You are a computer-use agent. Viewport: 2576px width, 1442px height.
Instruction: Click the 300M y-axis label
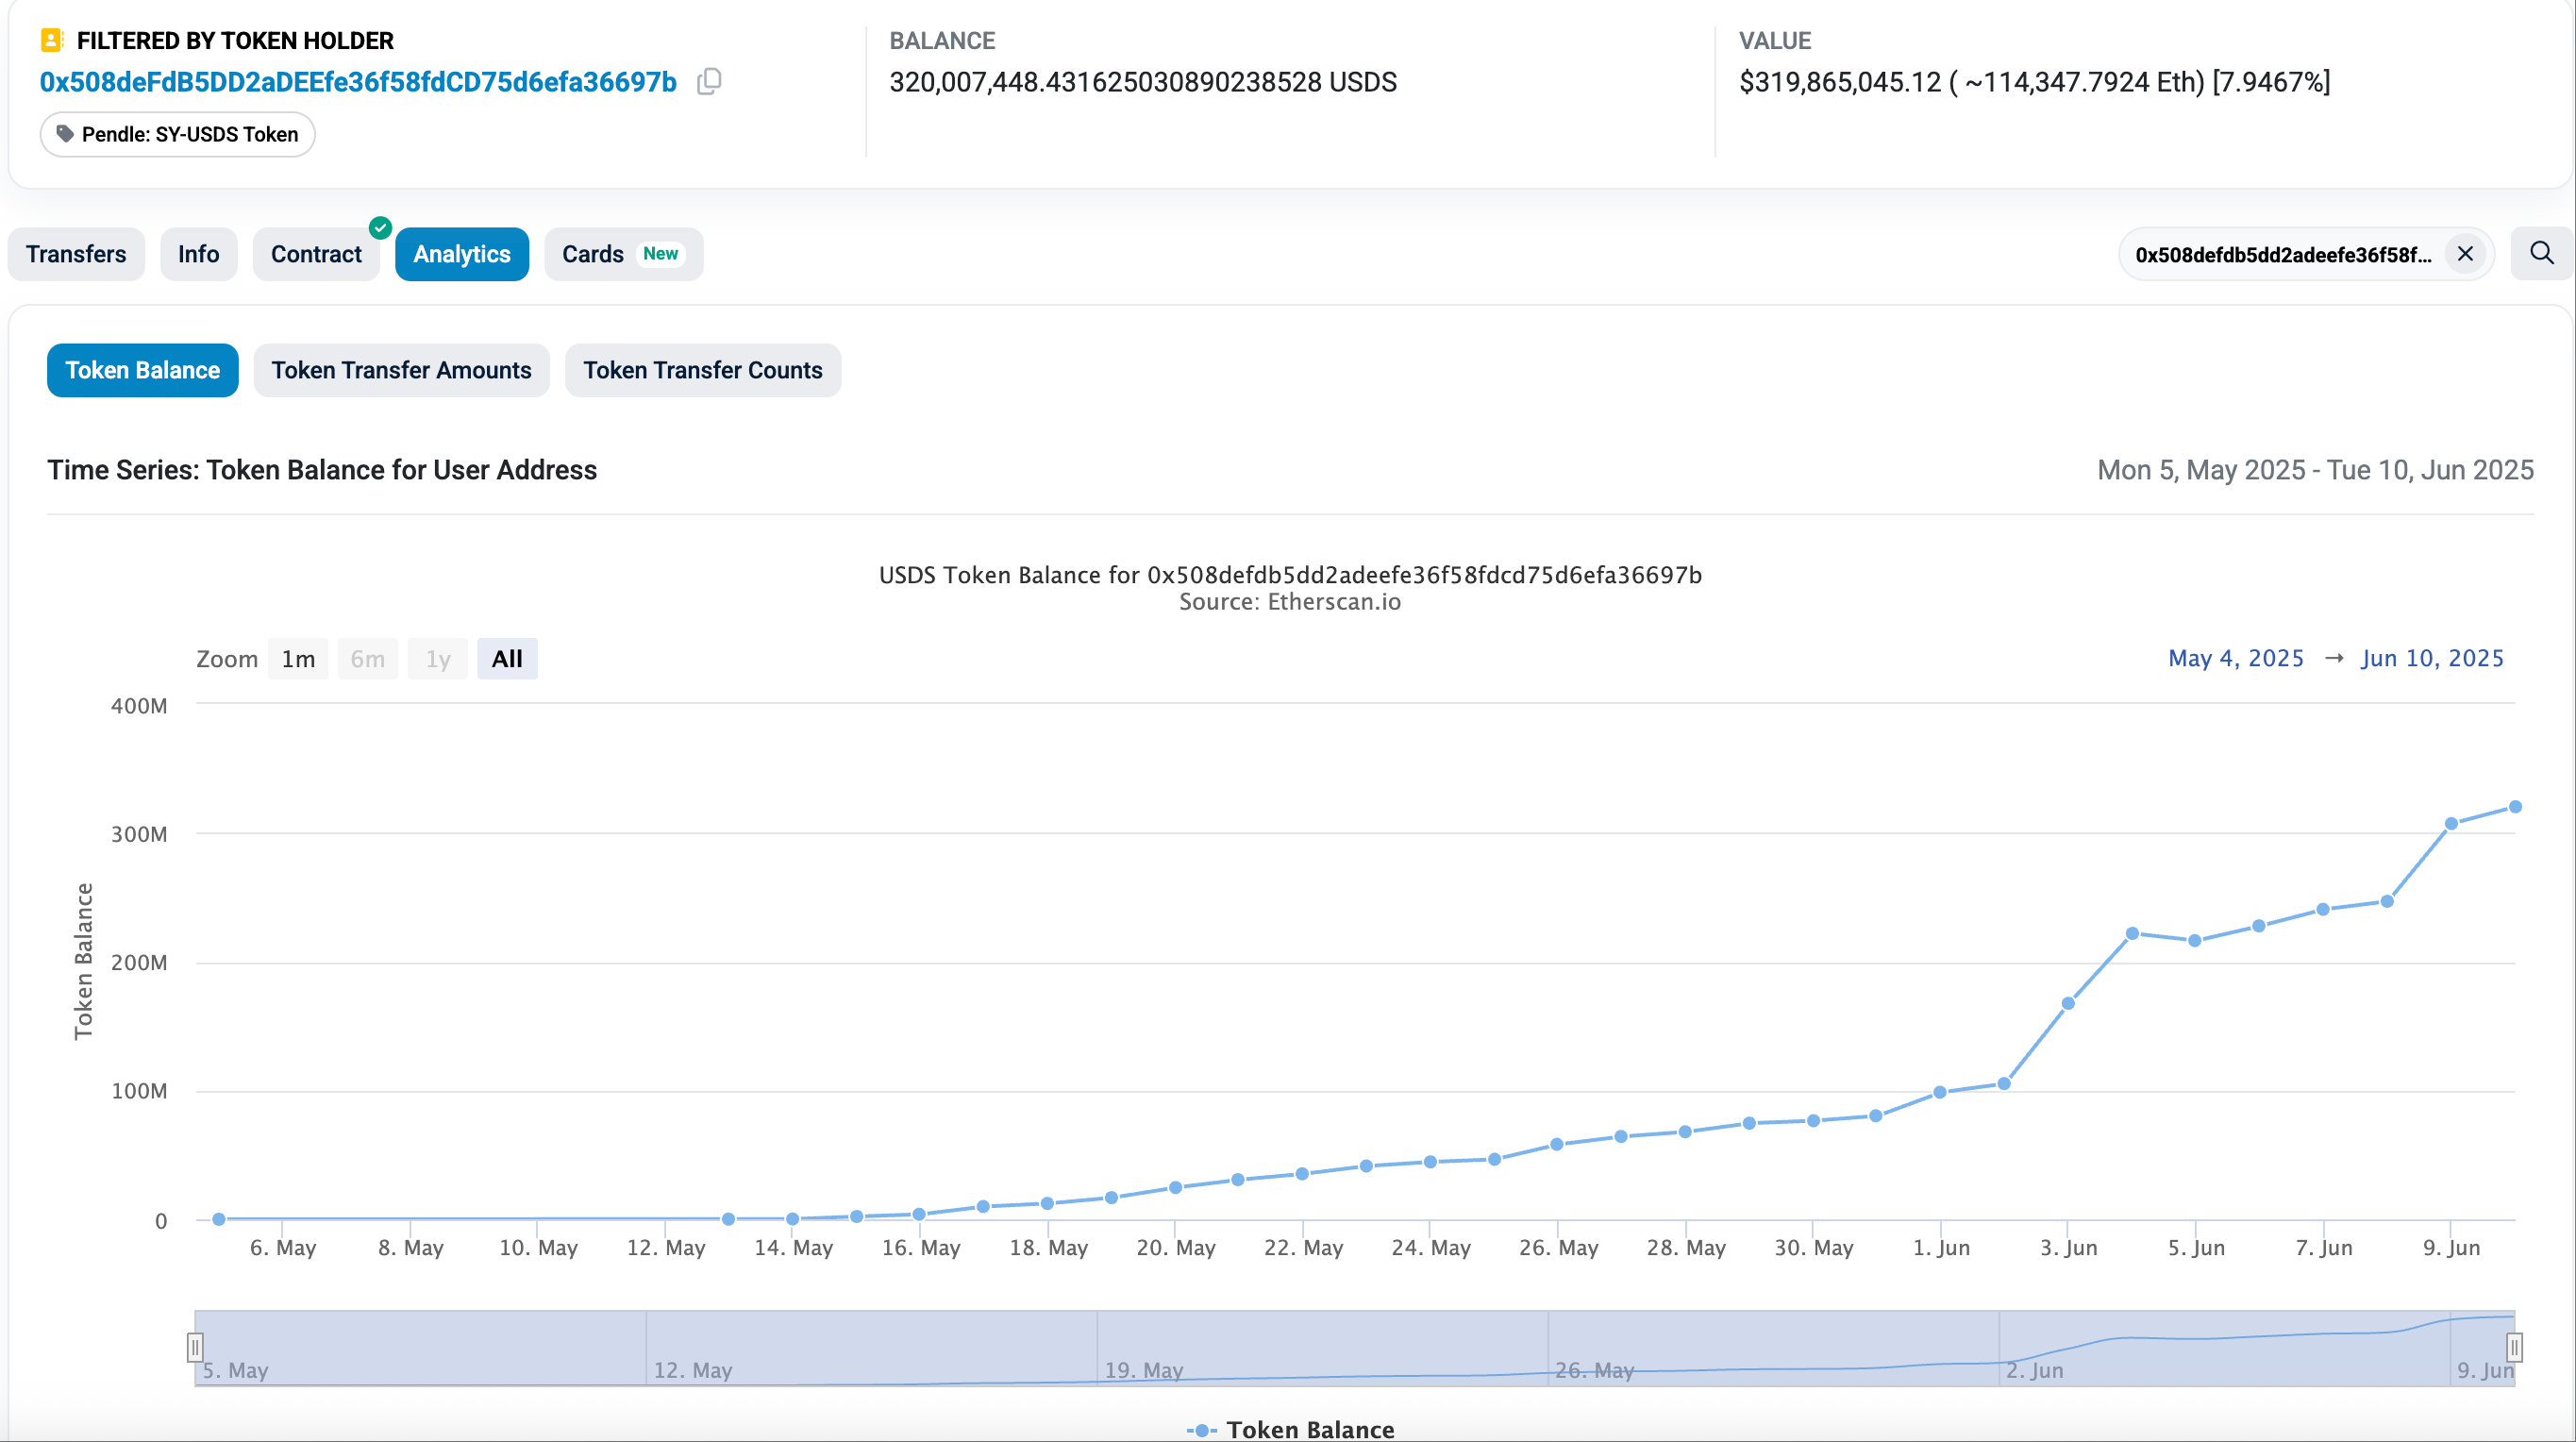(139, 834)
